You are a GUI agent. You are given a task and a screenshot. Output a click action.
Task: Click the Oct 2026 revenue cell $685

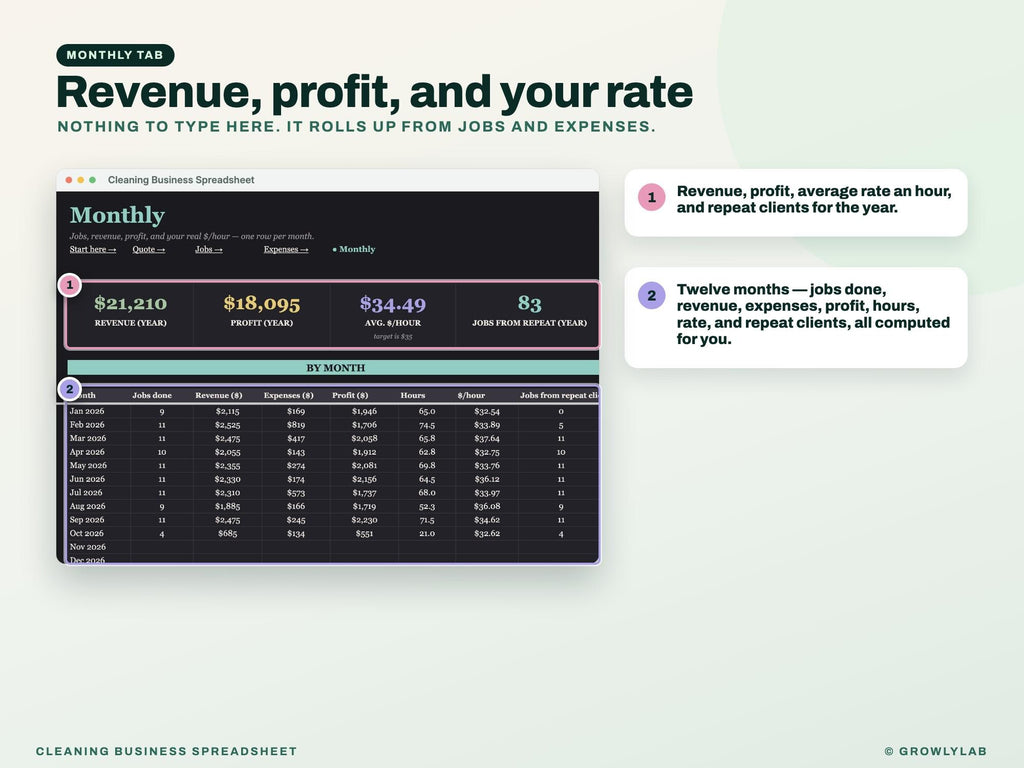tap(227, 534)
